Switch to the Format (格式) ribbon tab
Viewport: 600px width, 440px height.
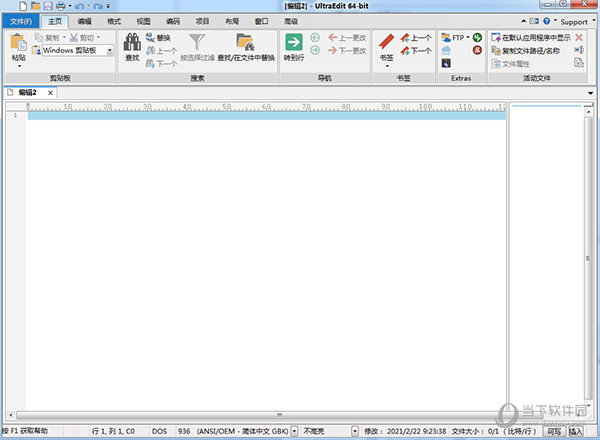pyautogui.click(x=114, y=21)
